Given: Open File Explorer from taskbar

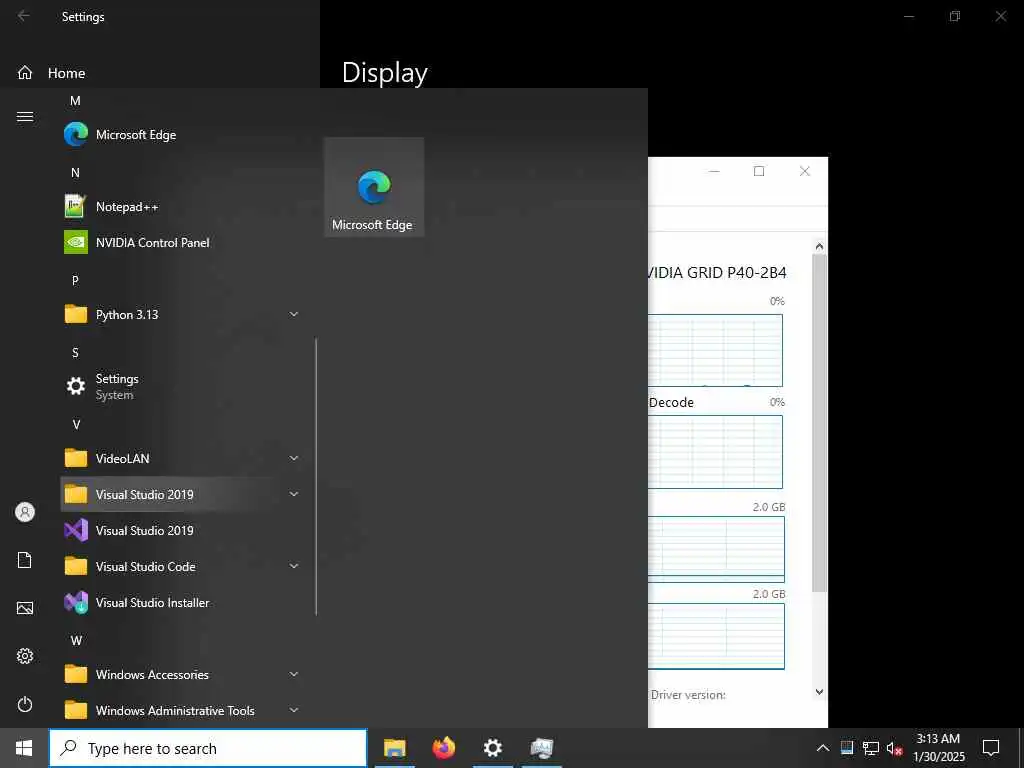Looking at the screenshot, I should point(394,748).
